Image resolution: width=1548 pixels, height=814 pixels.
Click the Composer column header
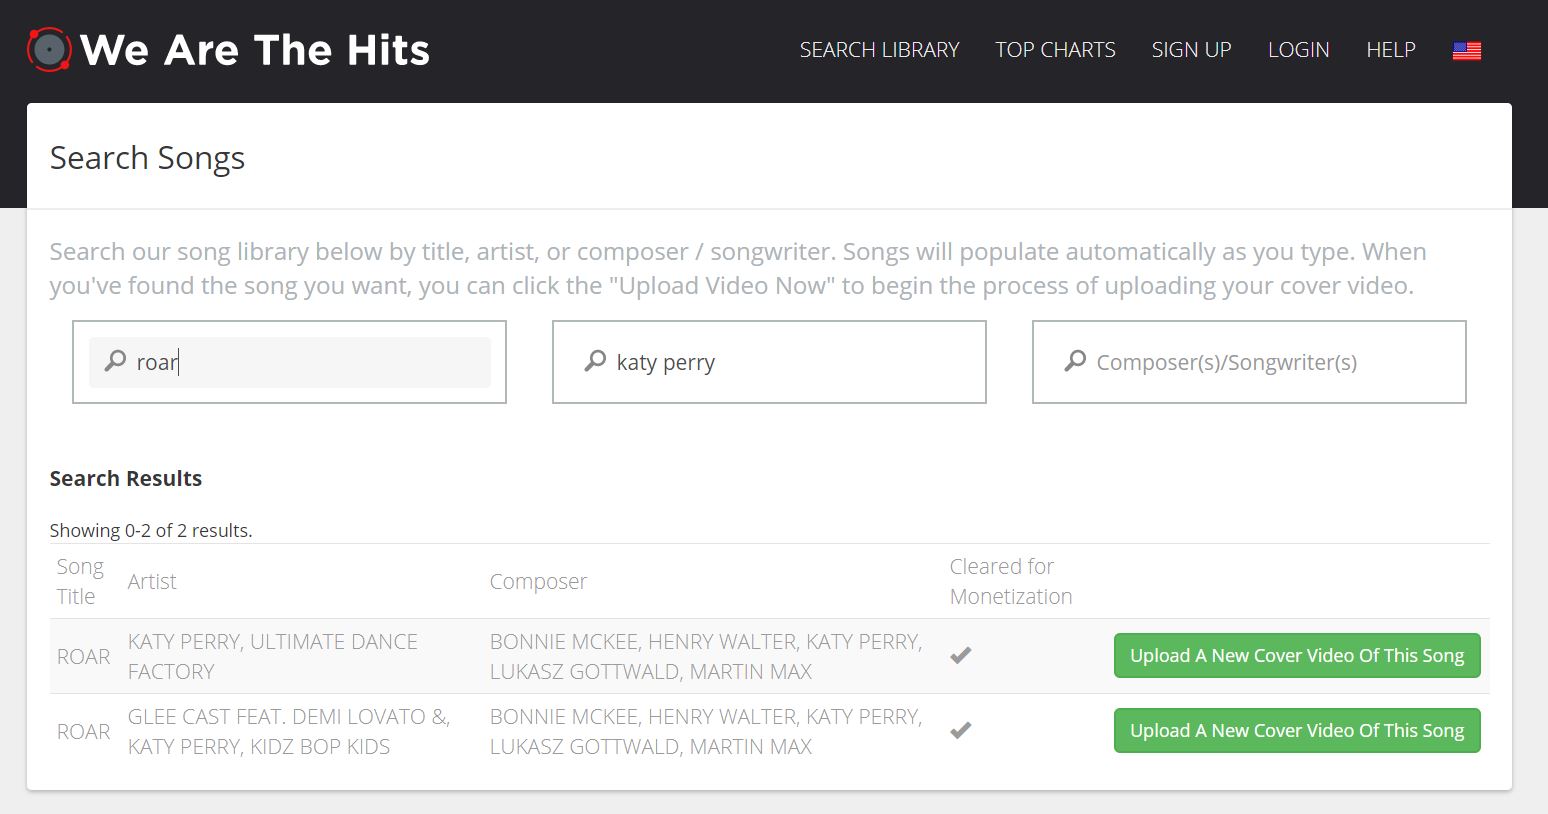(538, 581)
